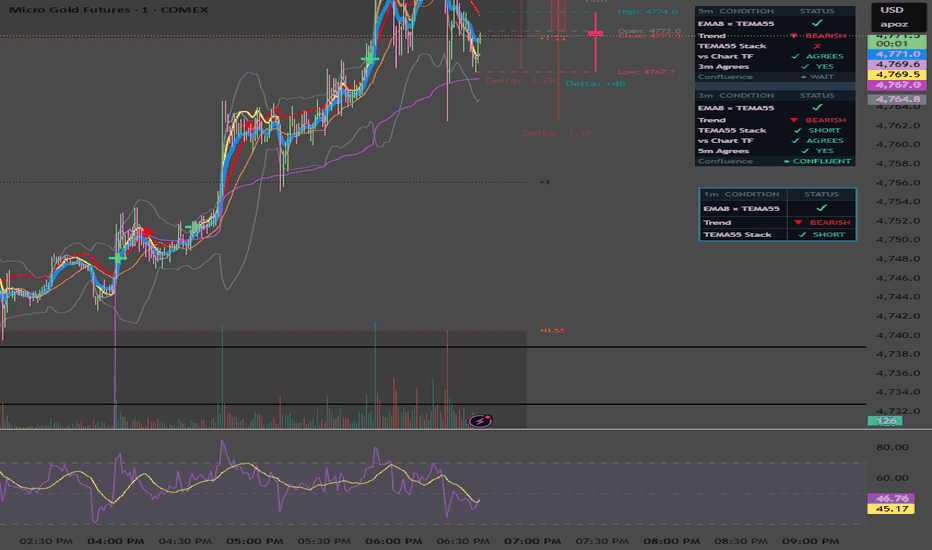Image resolution: width=932 pixels, height=550 pixels.
Task: Click the apoz label under USD
Action: (894, 24)
